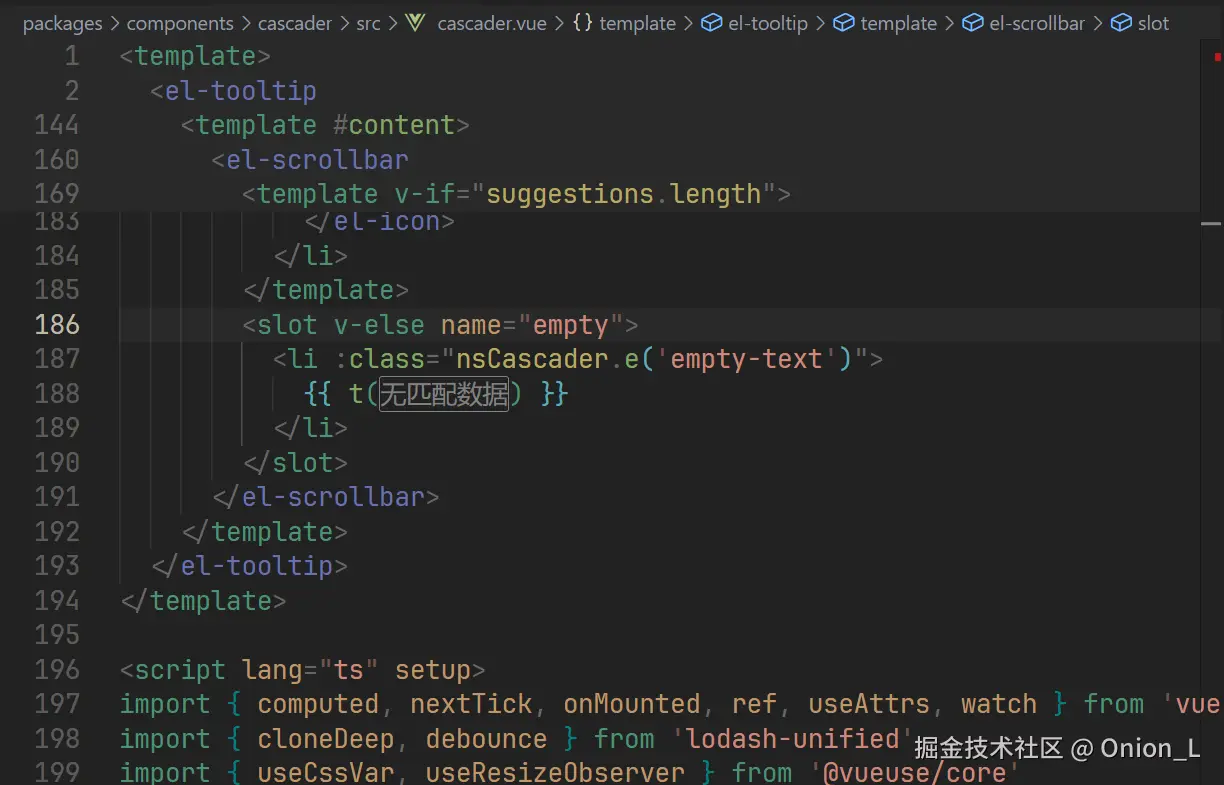The image size is (1224, 785).
Task: Click computed in the vue import
Action: [318, 704]
